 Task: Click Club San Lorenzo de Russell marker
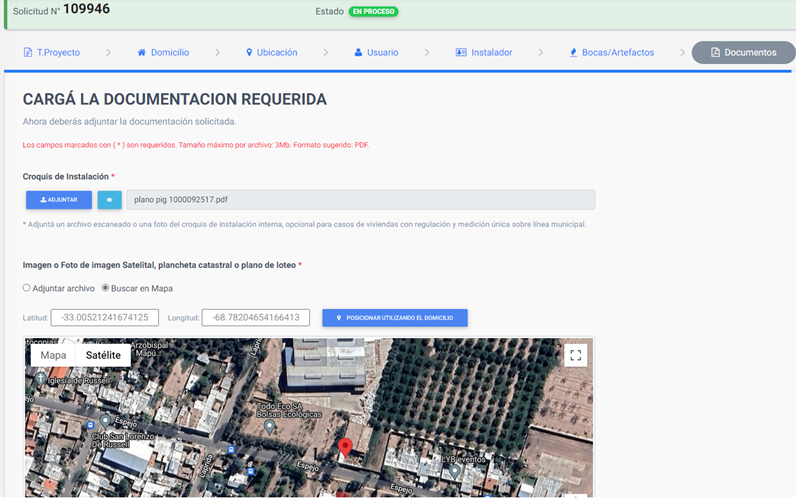pyautogui.click(x=105, y=420)
